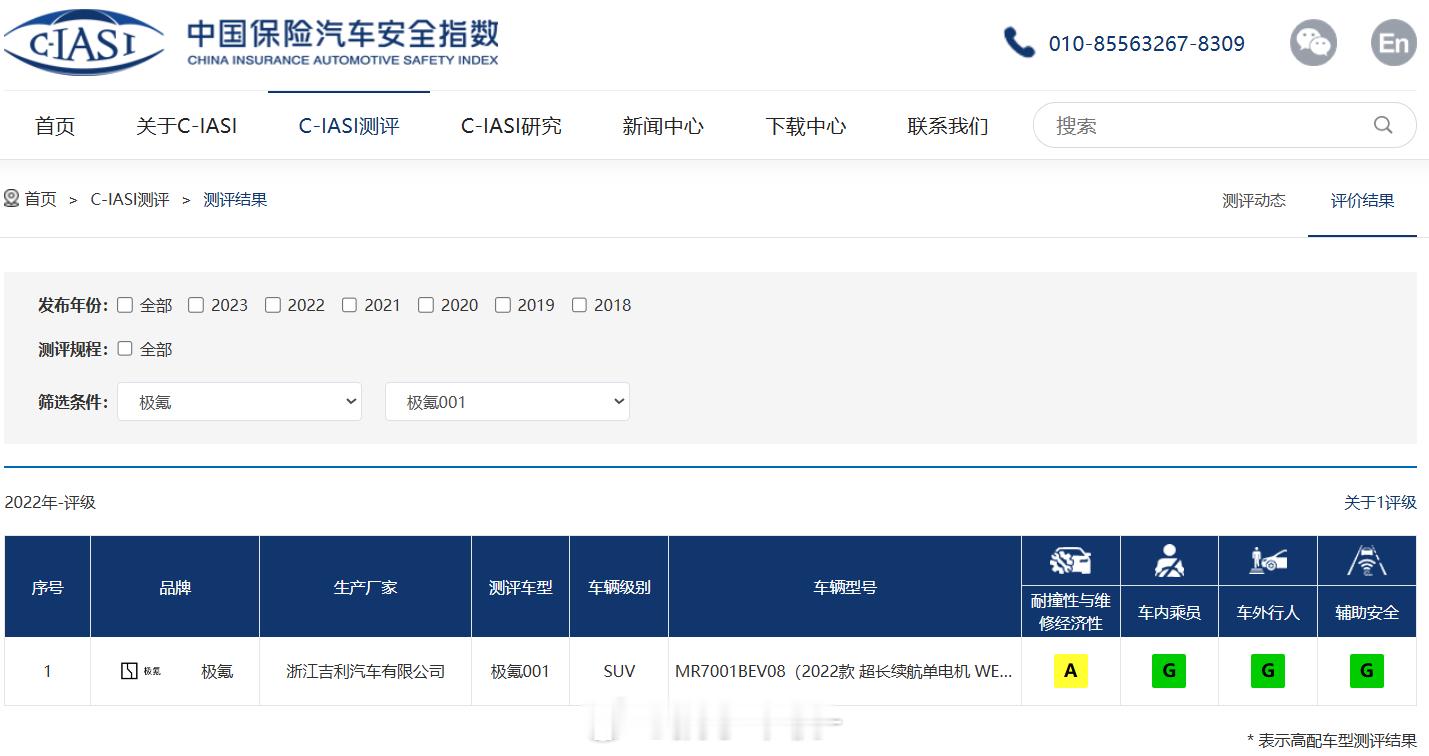Open the 关于C-IASI menu item
This screenshot has height=756, width=1429.
187,126
